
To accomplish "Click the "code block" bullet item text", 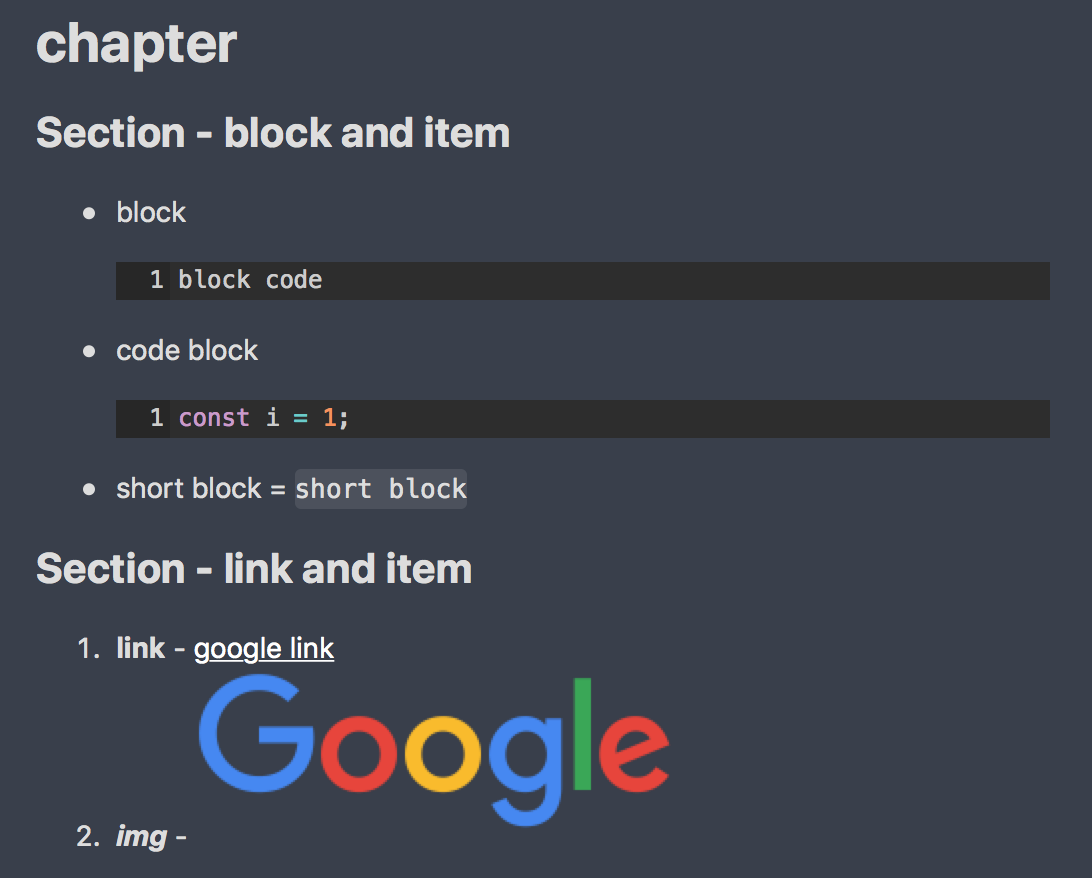I will click(187, 351).
